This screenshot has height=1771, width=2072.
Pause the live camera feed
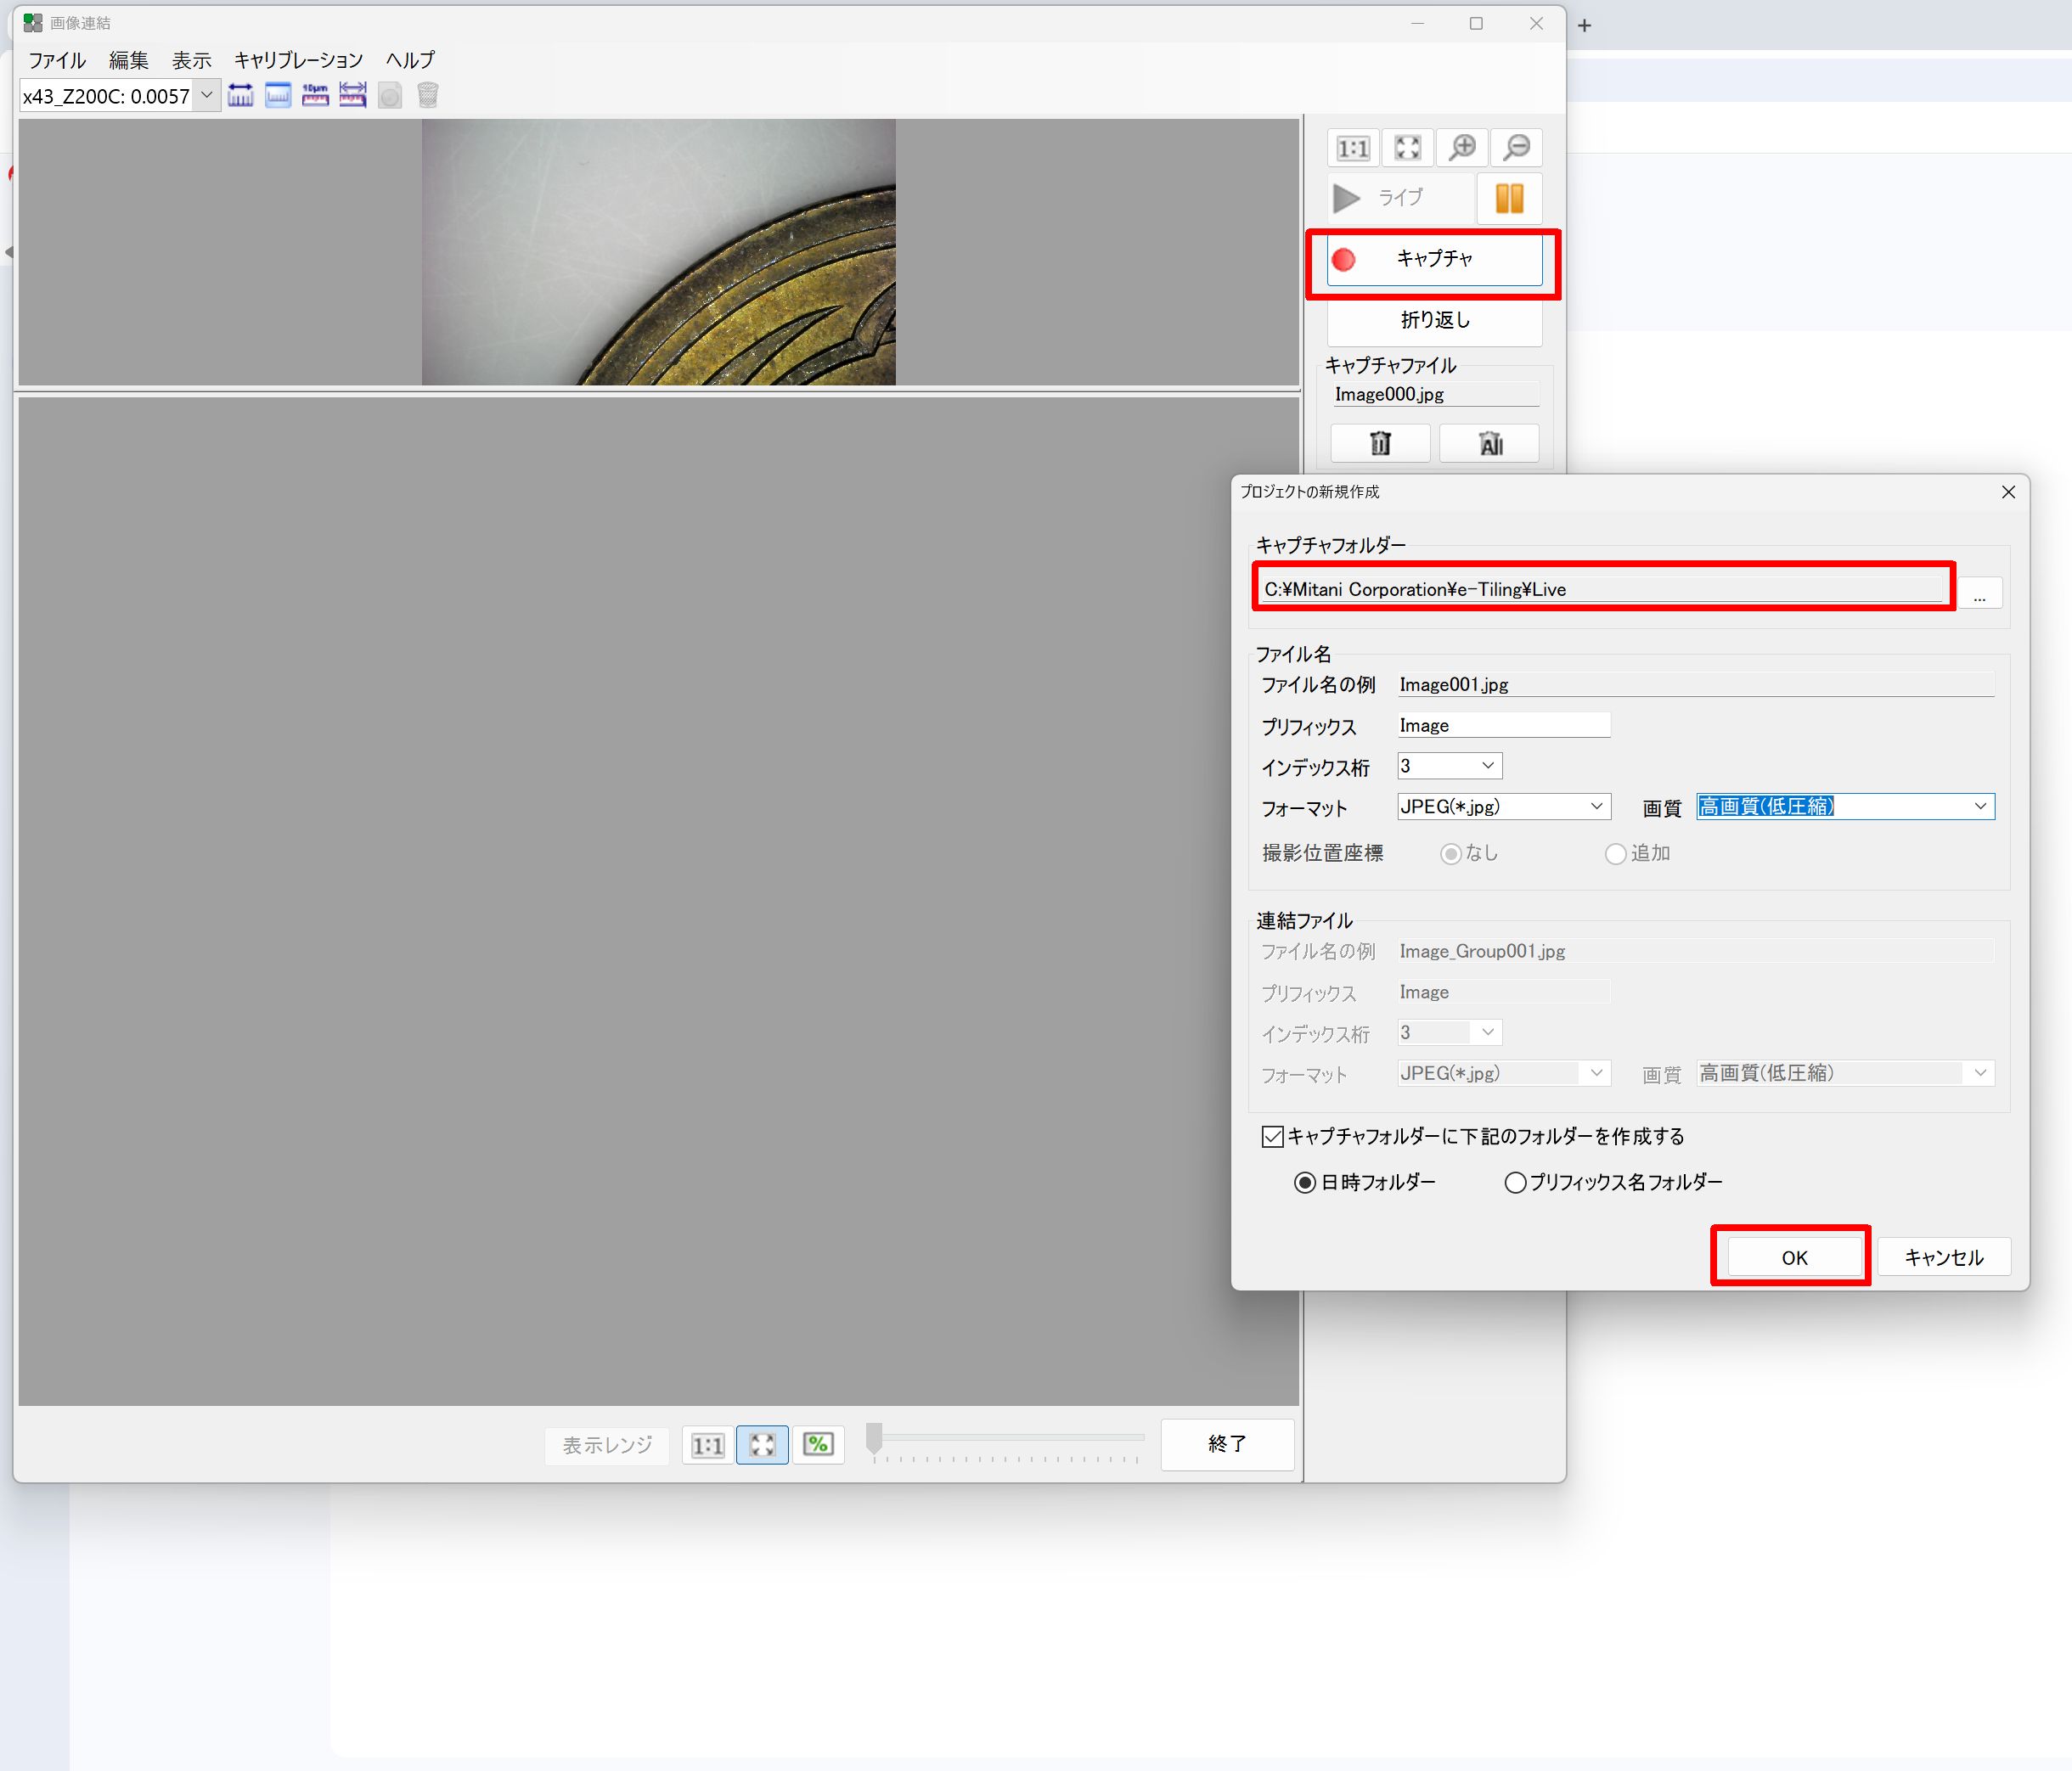click(1509, 198)
